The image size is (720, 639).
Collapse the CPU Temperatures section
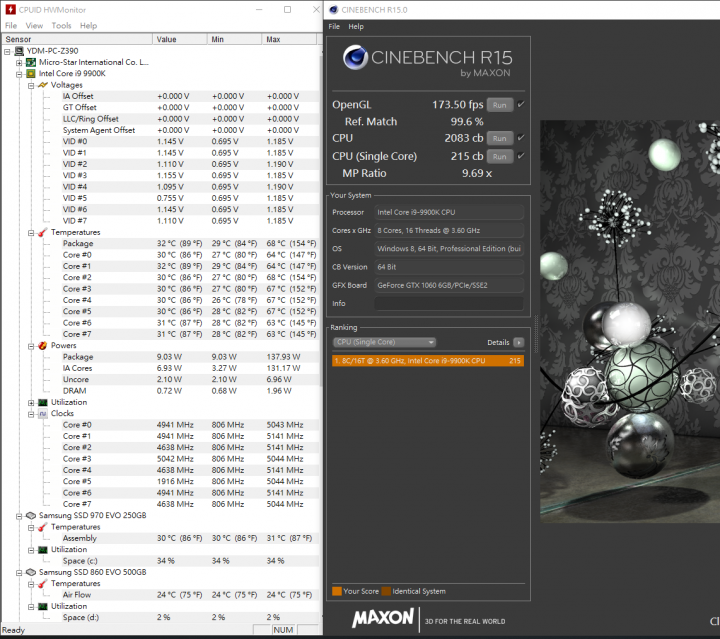tap(31, 233)
